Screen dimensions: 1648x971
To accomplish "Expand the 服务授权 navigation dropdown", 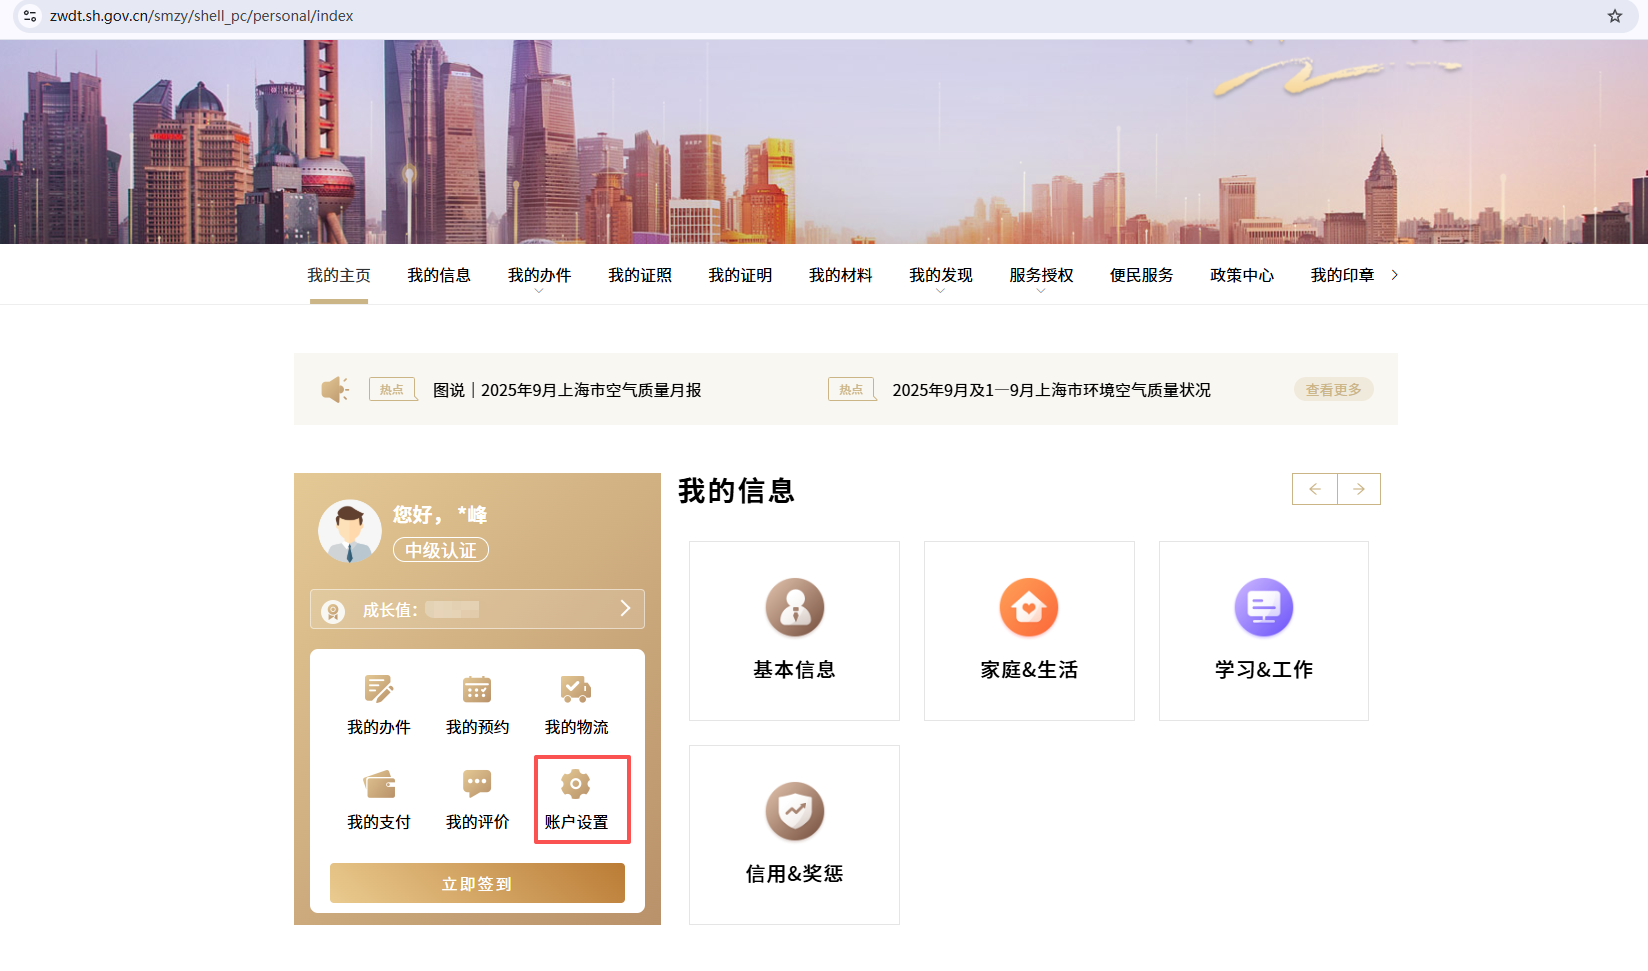I will click(x=1041, y=276).
